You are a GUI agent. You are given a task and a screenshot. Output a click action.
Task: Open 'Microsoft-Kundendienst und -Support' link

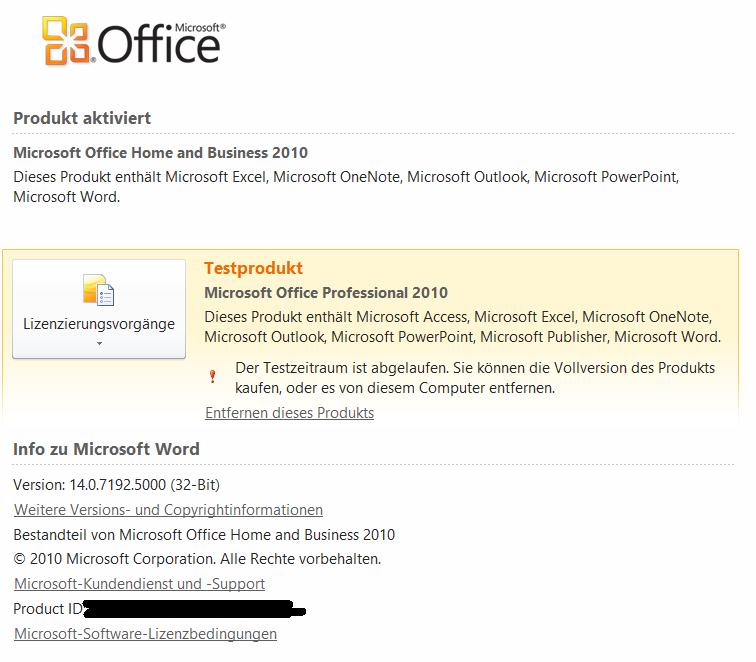139,584
